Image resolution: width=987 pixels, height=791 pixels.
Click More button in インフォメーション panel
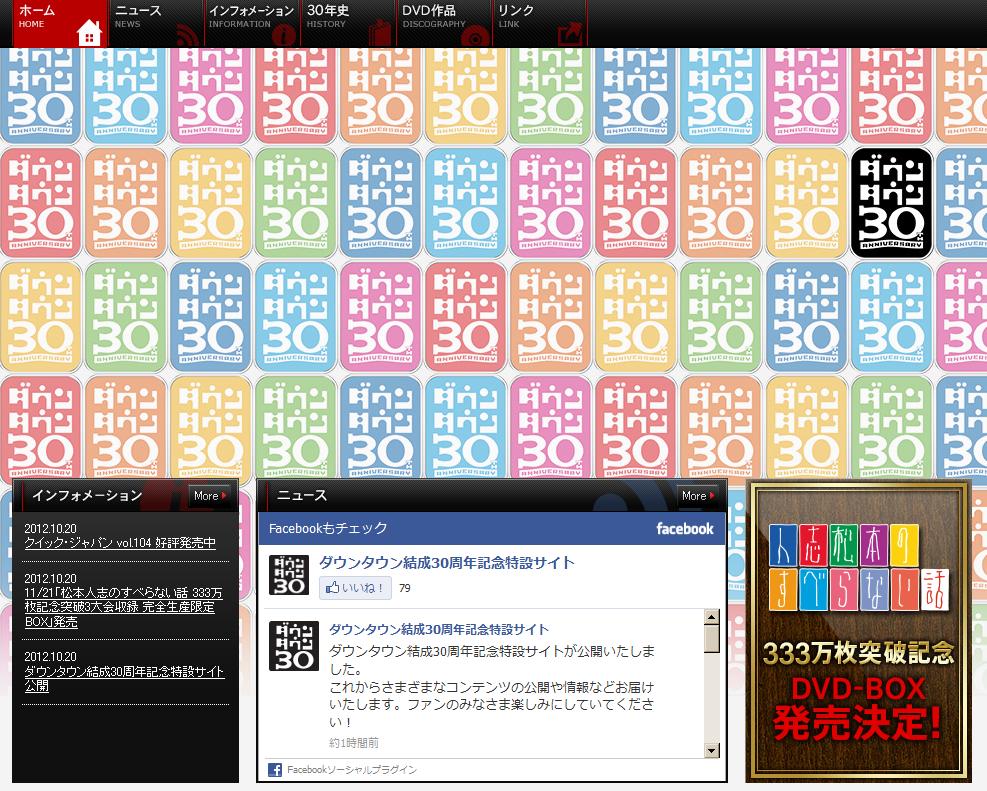click(x=210, y=496)
